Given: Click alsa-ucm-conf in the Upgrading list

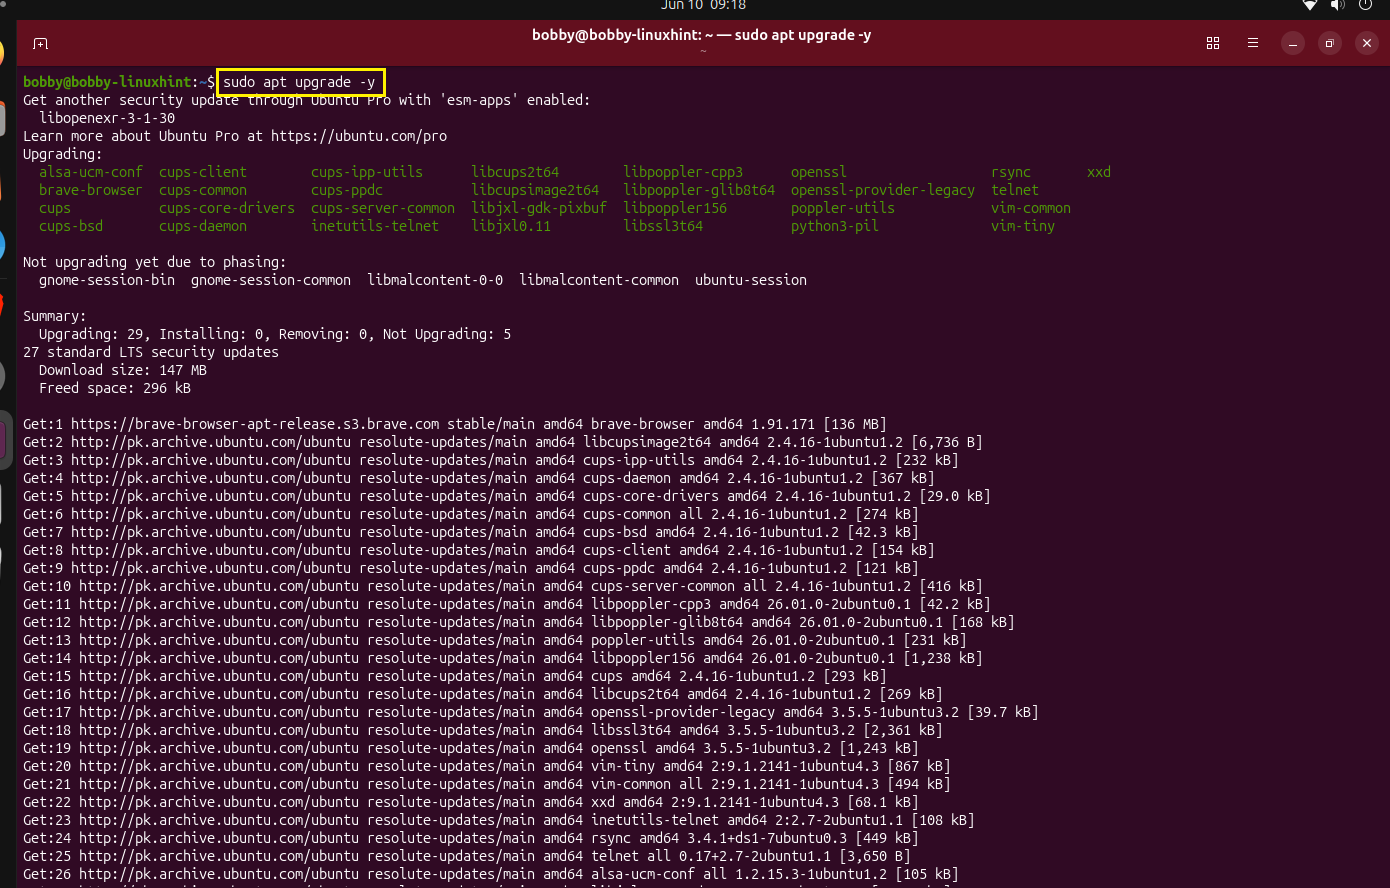Looking at the screenshot, I should 91,172.
